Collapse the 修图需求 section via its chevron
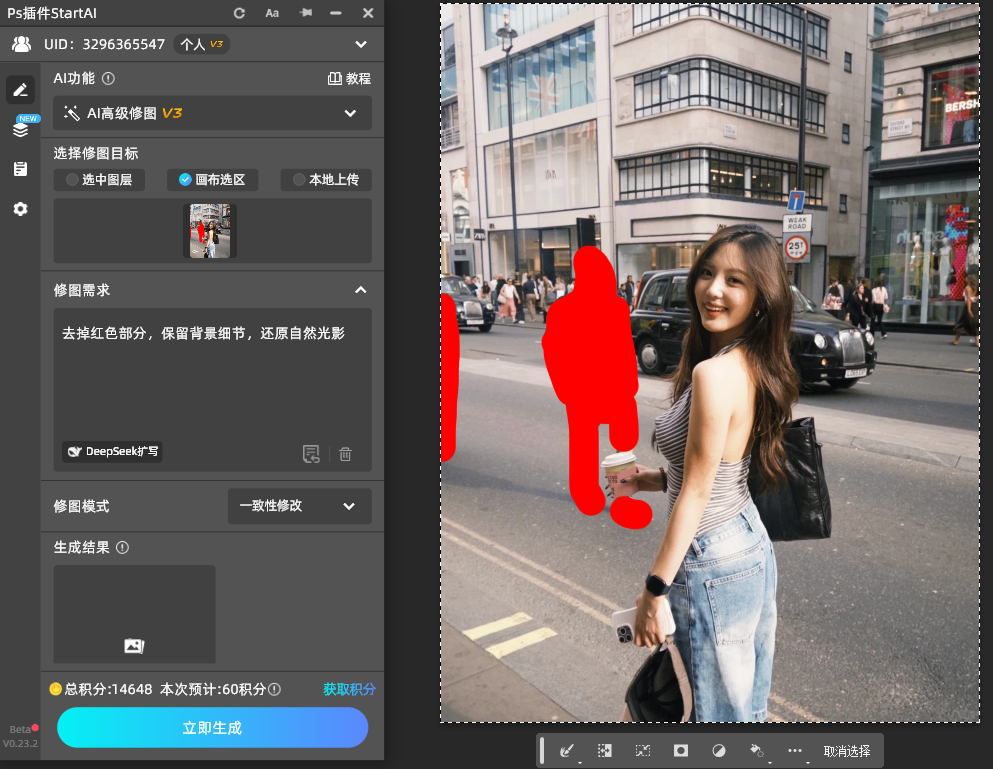Screen dimensions: 993x769 (361, 290)
